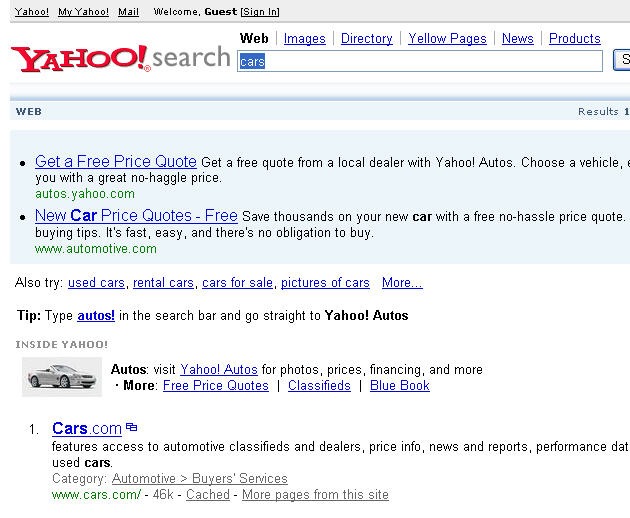Click the Sign In link
The width and height of the screenshot is (630, 518).
tap(260, 12)
